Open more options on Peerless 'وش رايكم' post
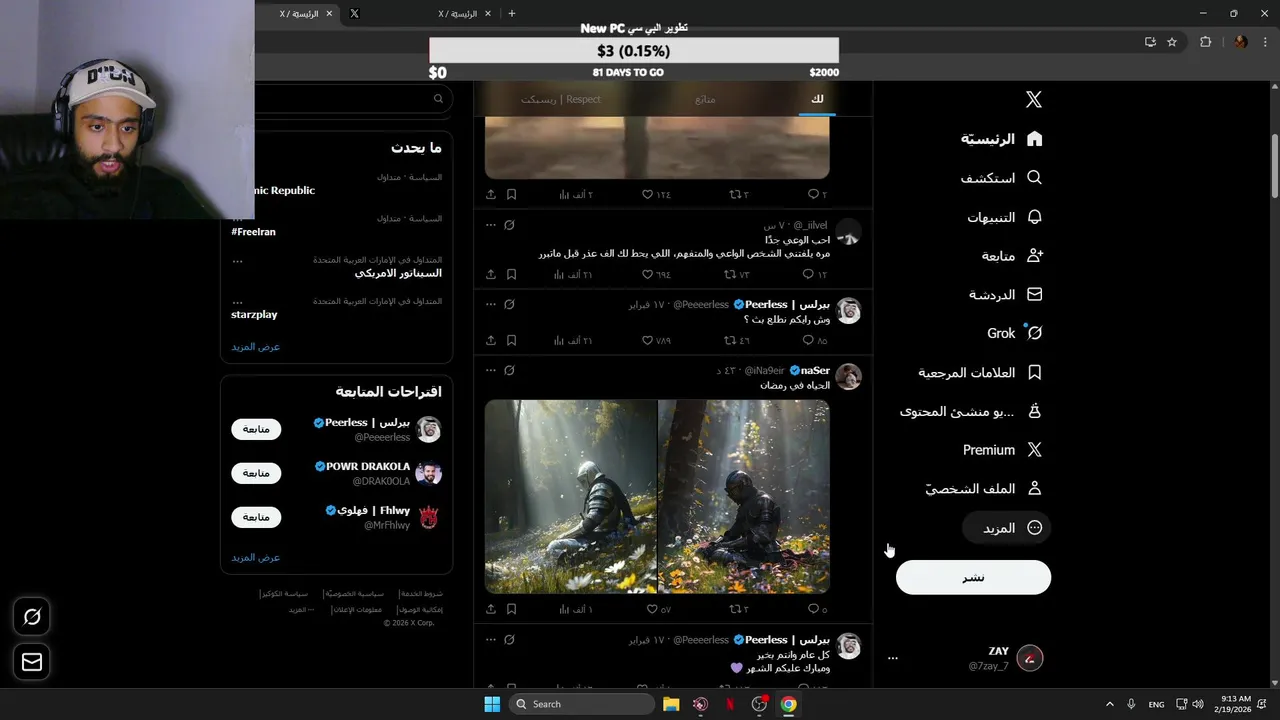The image size is (1280, 720). click(491, 304)
